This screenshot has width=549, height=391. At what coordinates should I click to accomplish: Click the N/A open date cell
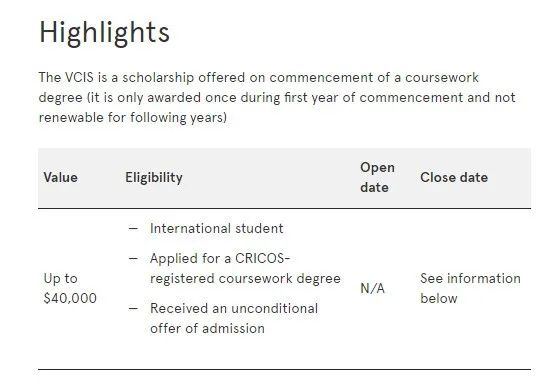(372, 288)
